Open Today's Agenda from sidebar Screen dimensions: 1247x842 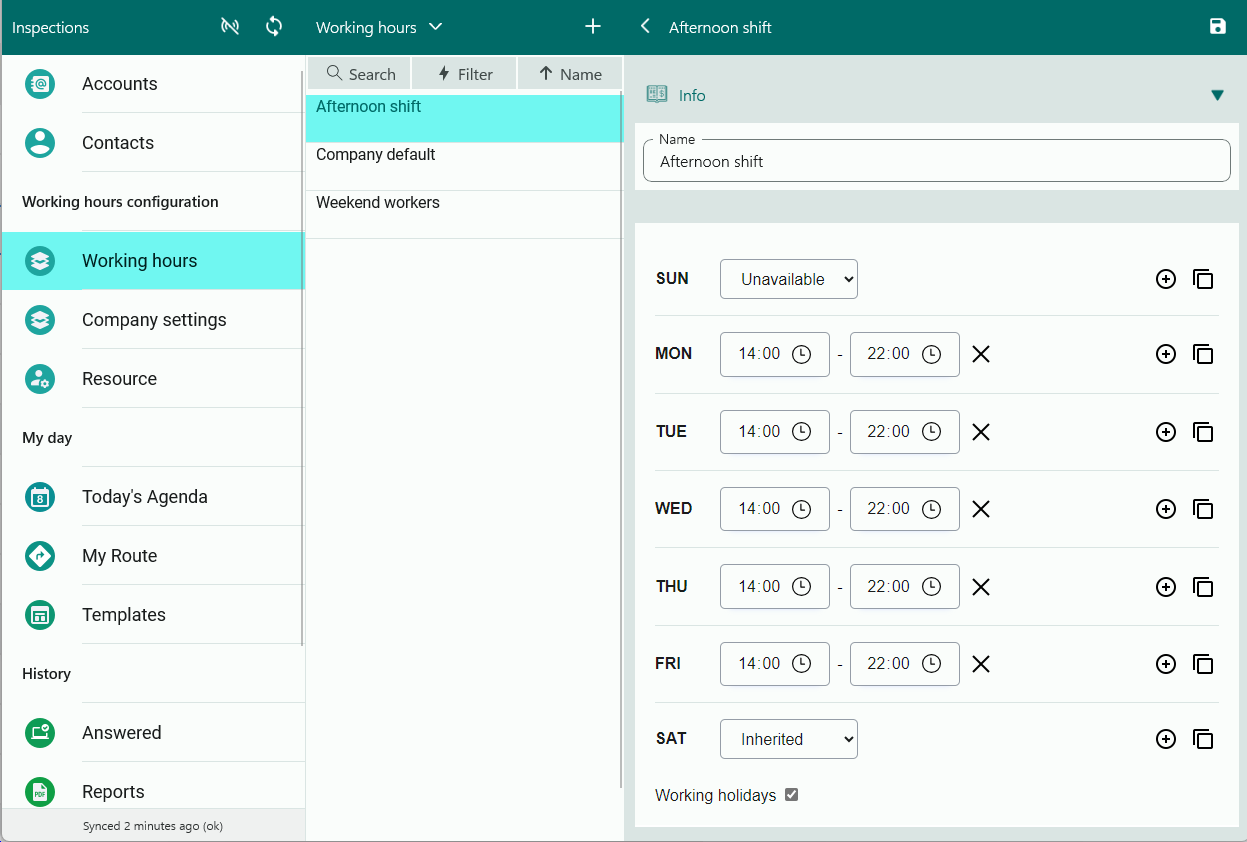click(x=145, y=497)
